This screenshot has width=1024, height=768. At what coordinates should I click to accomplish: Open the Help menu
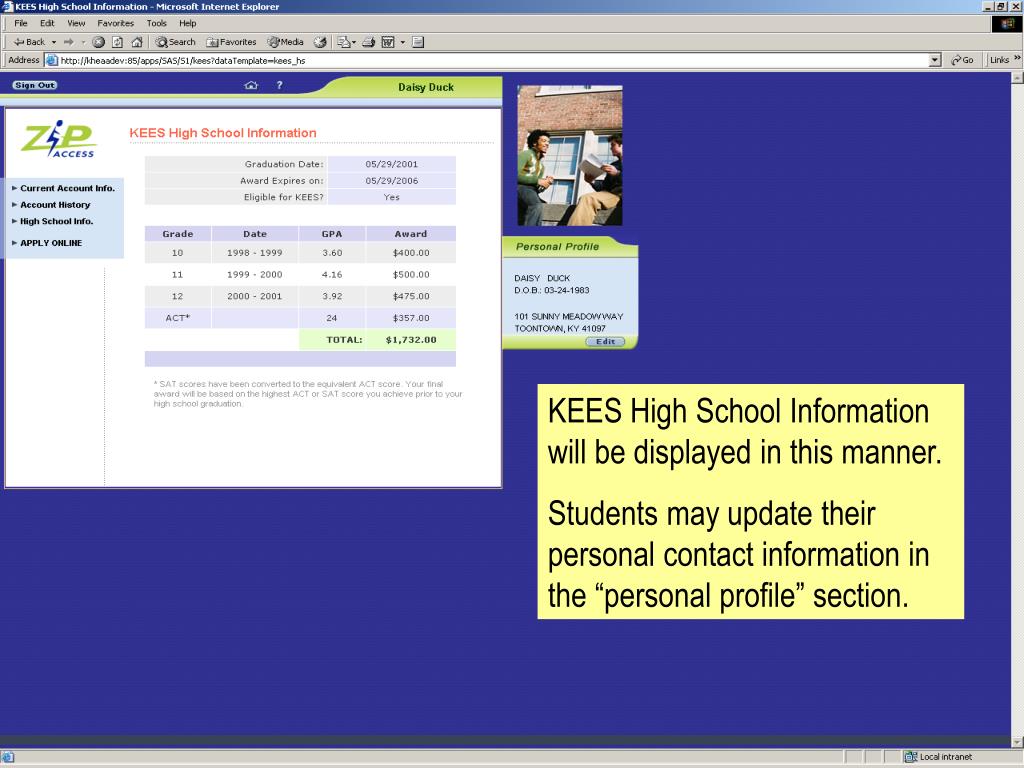click(187, 23)
